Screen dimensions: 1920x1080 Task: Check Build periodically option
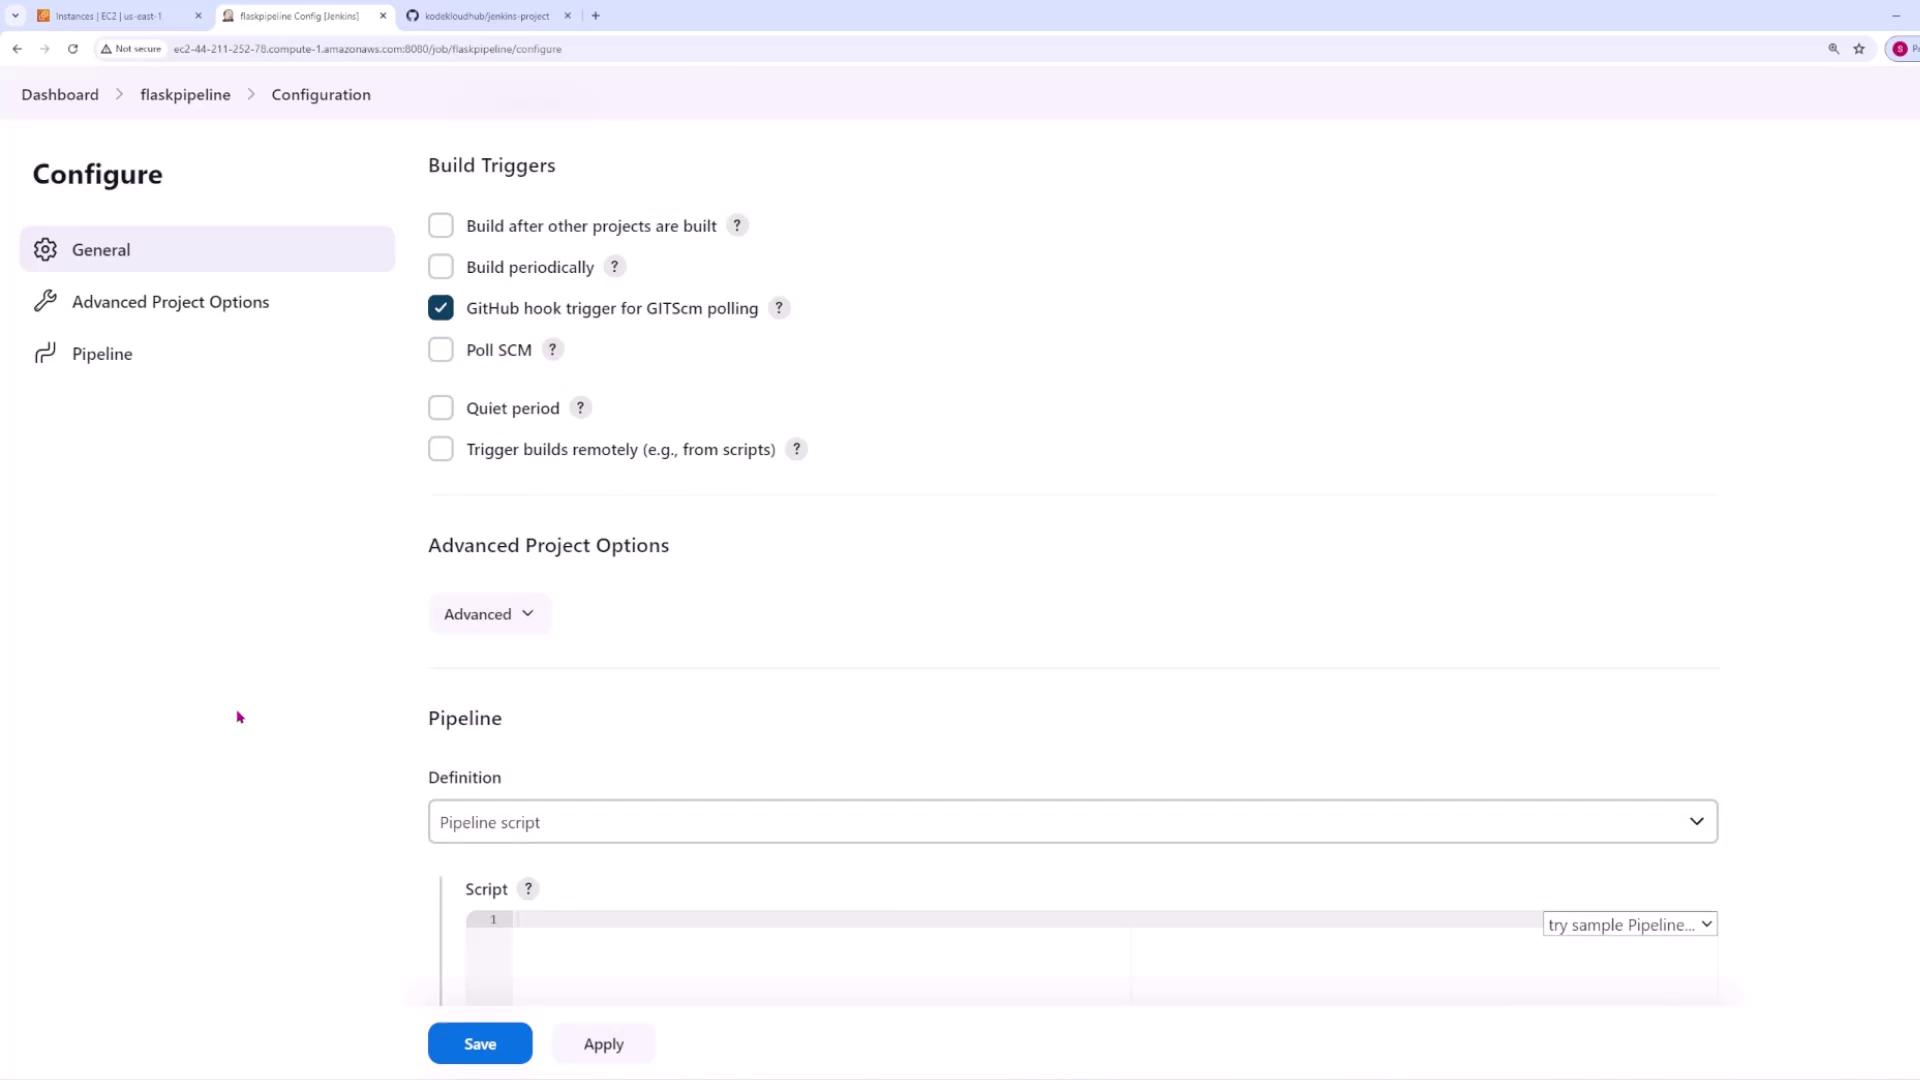tap(441, 267)
